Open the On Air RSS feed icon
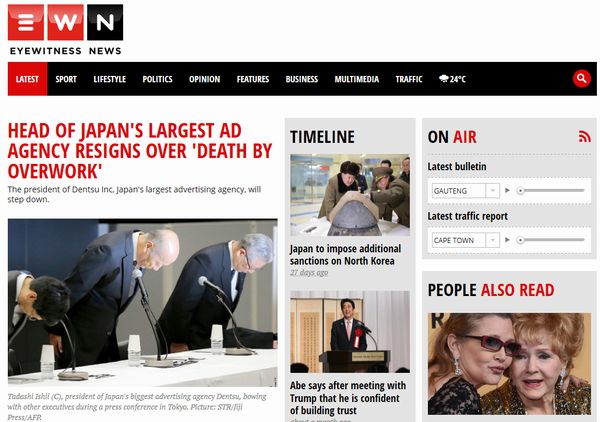The width and height of the screenshot is (600, 422). (584, 136)
